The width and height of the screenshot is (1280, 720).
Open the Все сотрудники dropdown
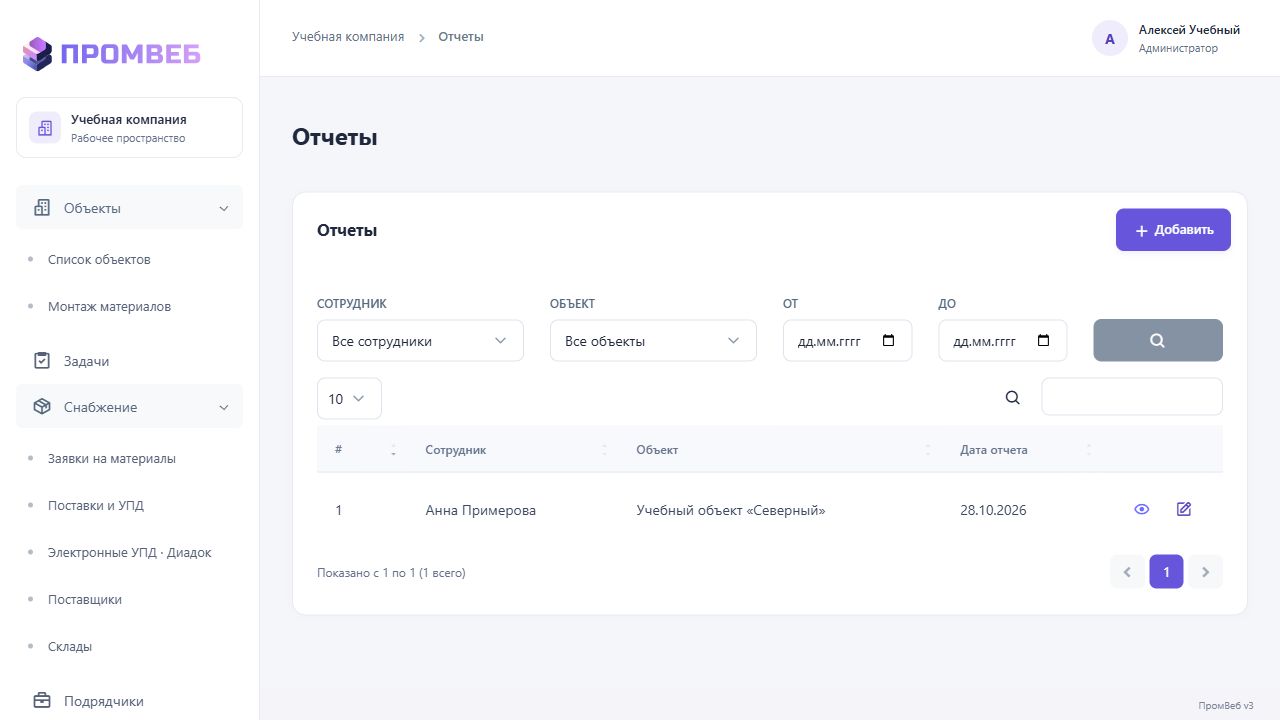tap(420, 341)
